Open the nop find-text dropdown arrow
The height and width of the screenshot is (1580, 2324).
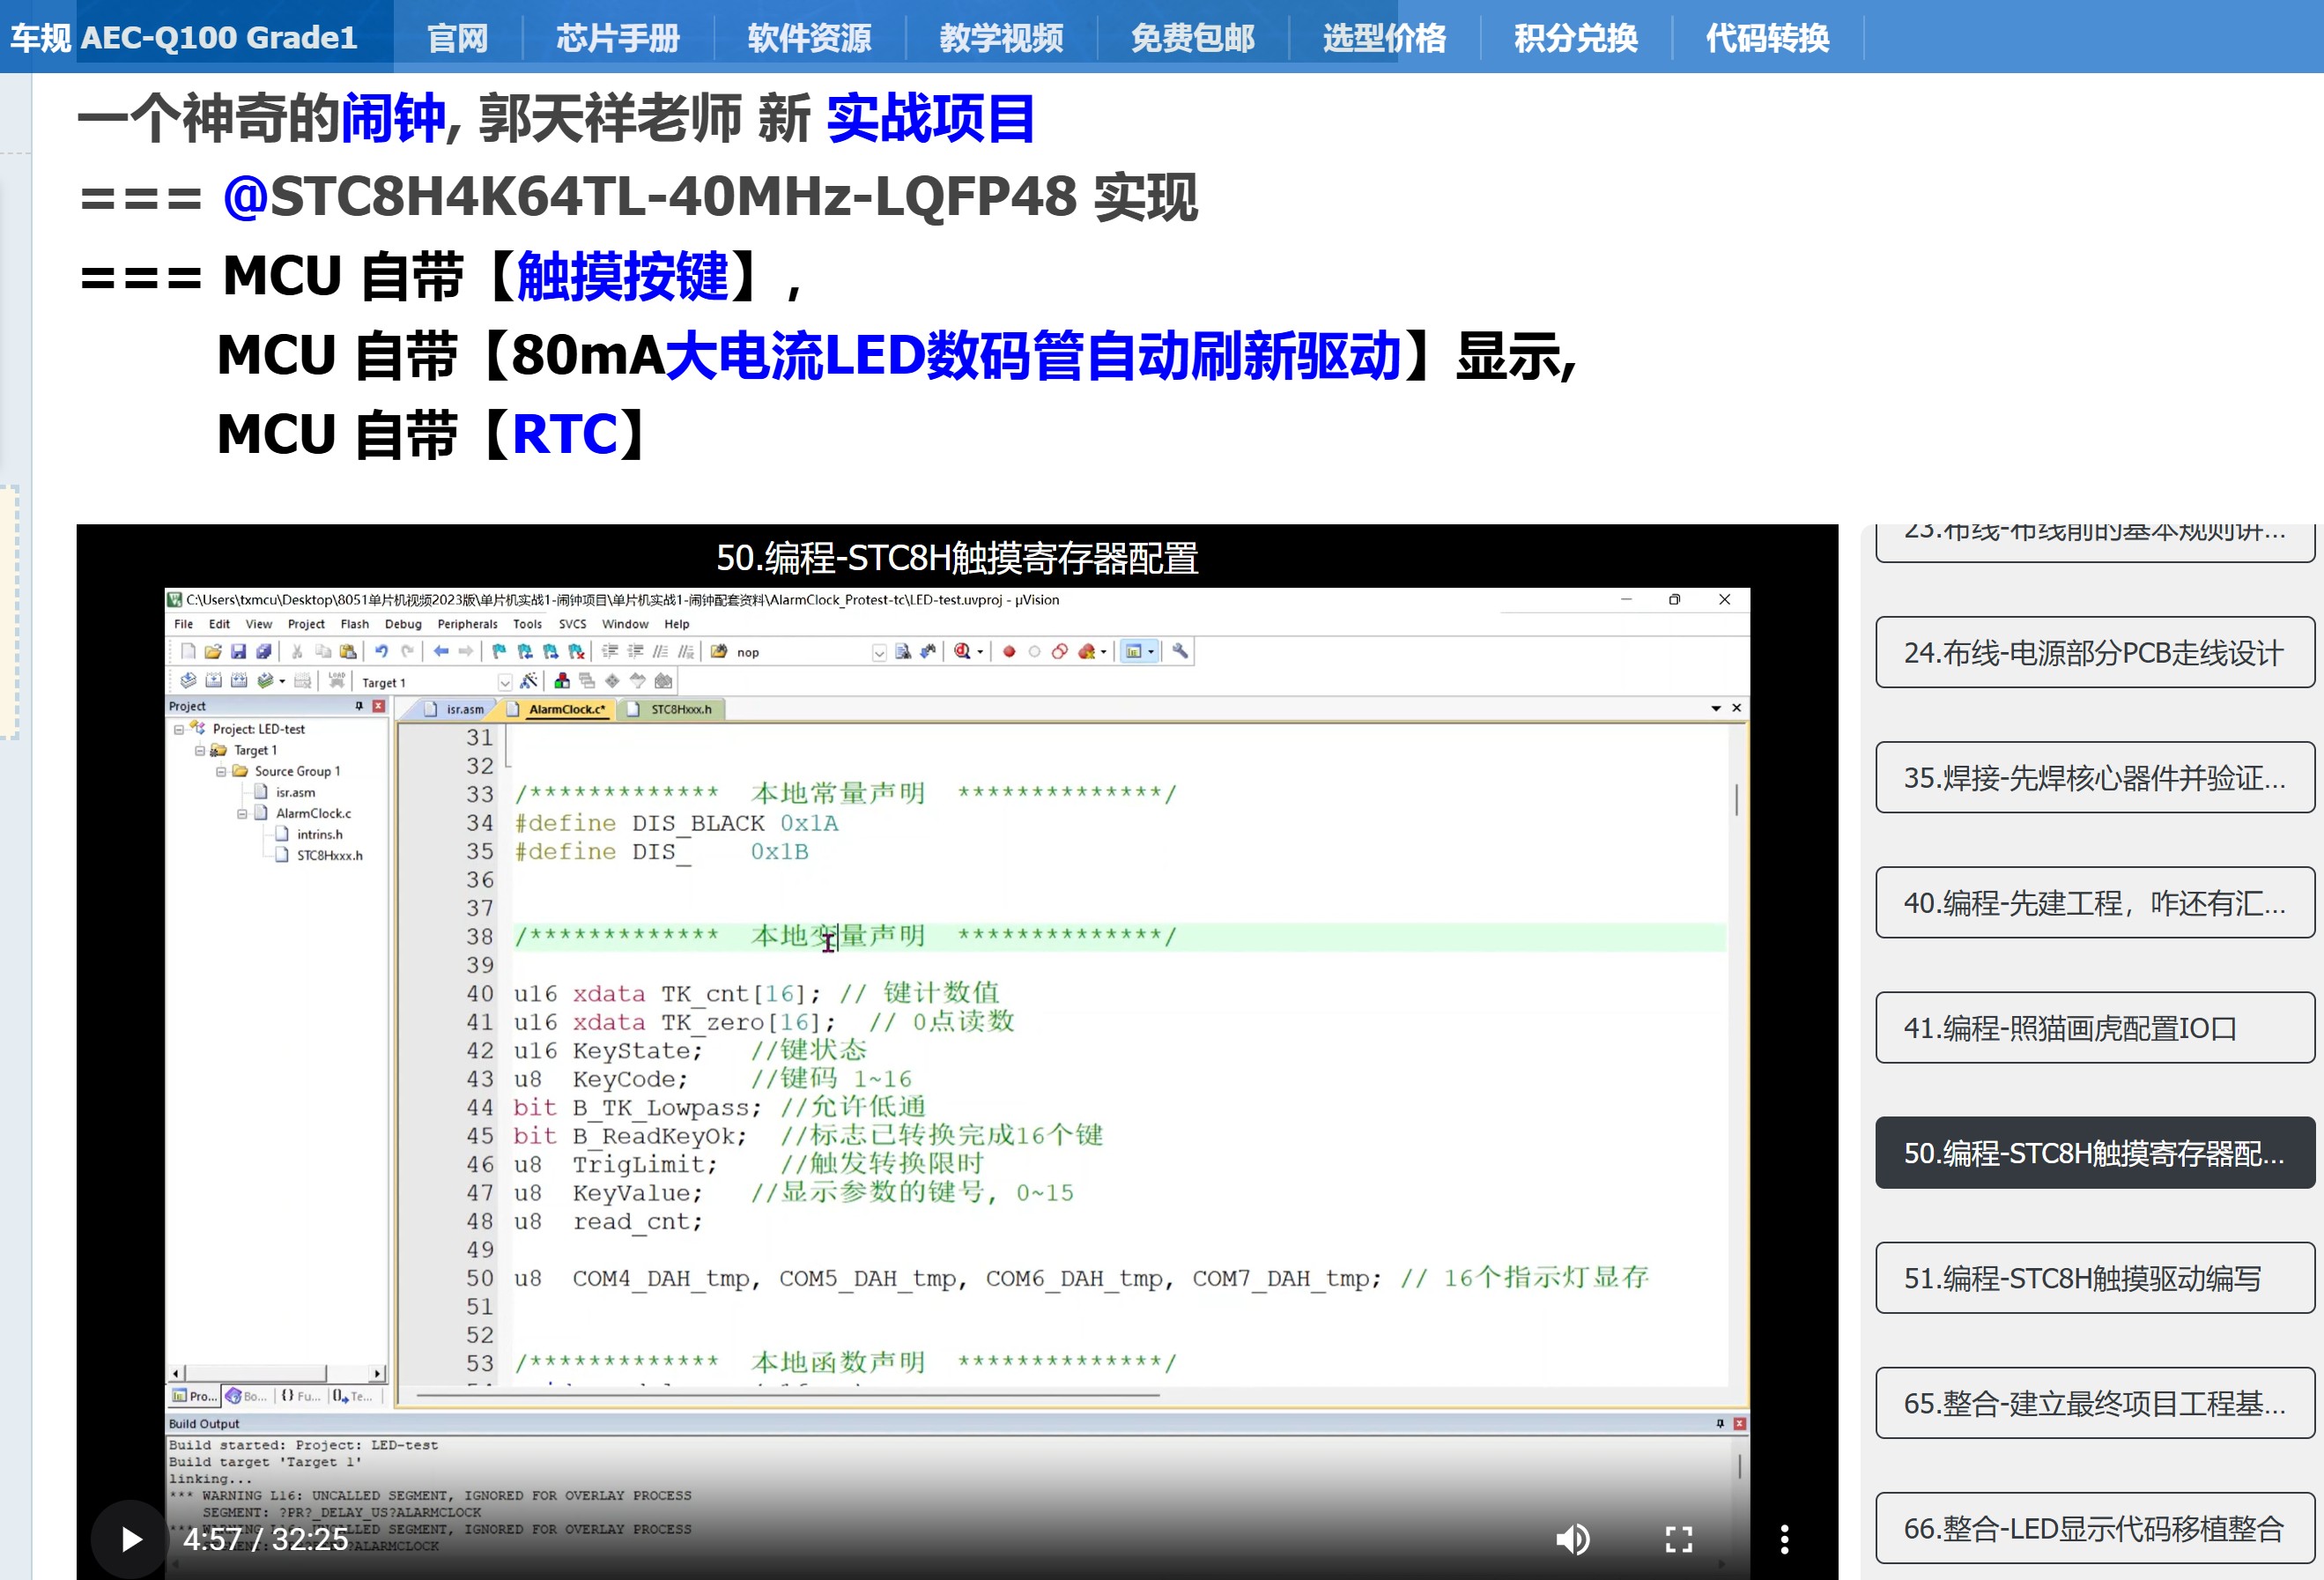(879, 653)
